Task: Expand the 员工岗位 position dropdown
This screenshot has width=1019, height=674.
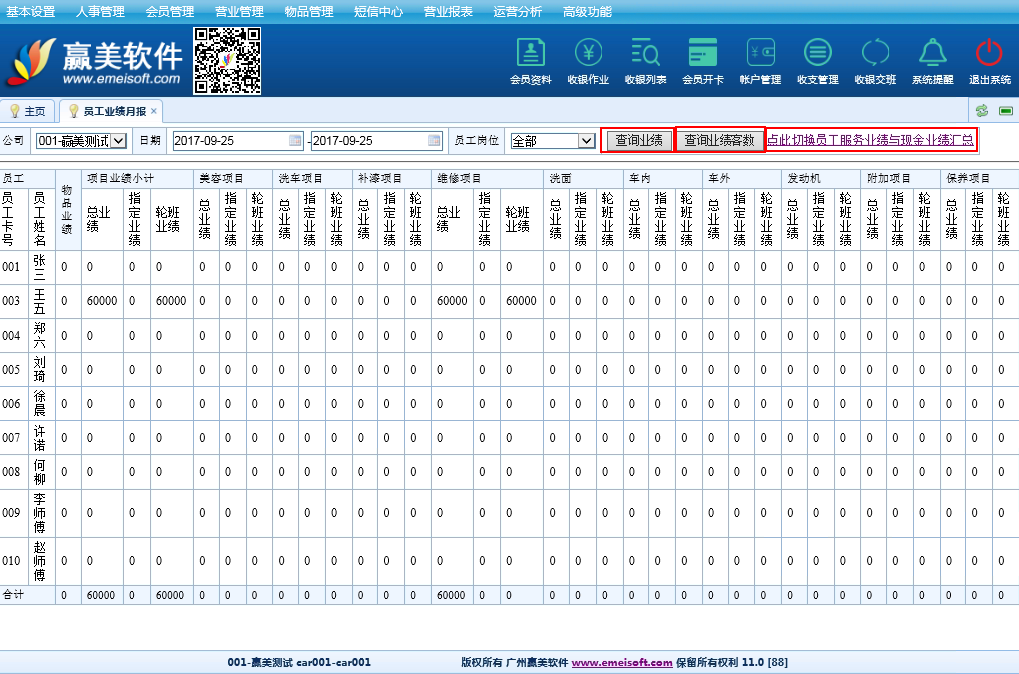Action: [x=586, y=141]
